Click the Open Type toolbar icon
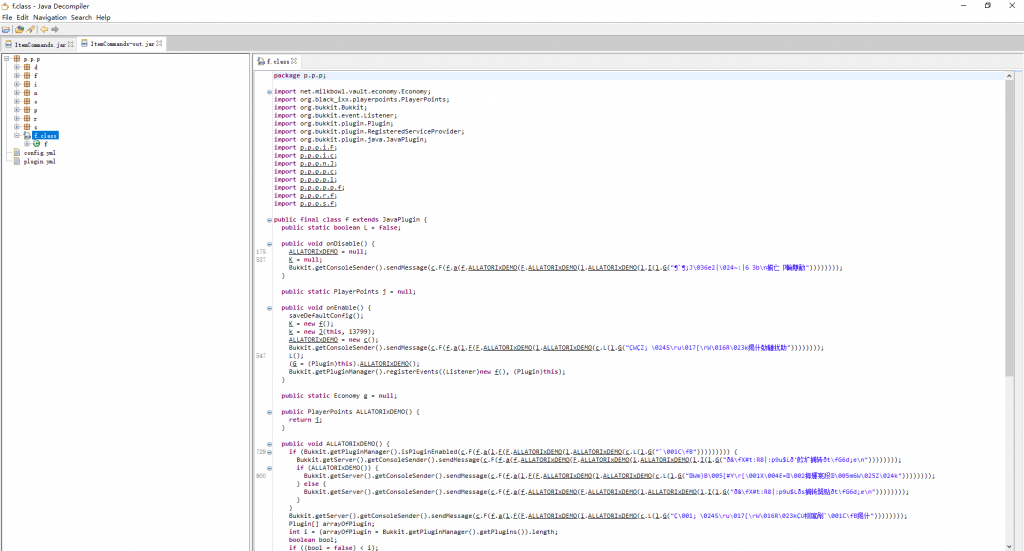This screenshot has width=1024, height=551. pos(19,29)
